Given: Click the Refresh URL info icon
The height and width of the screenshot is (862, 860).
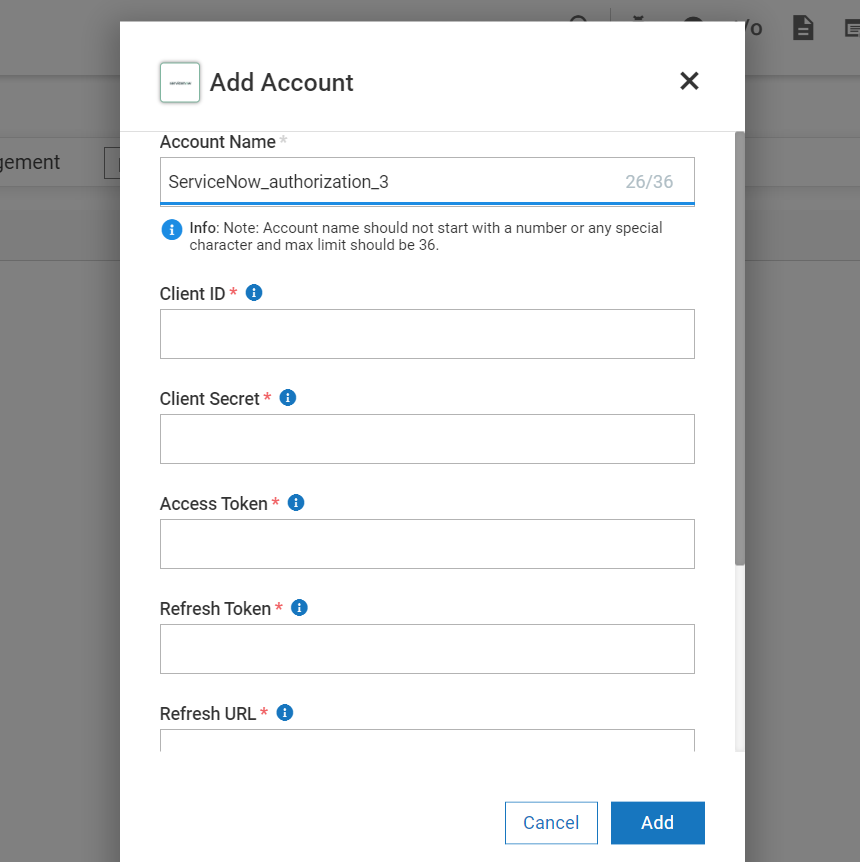Looking at the screenshot, I should point(284,712).
